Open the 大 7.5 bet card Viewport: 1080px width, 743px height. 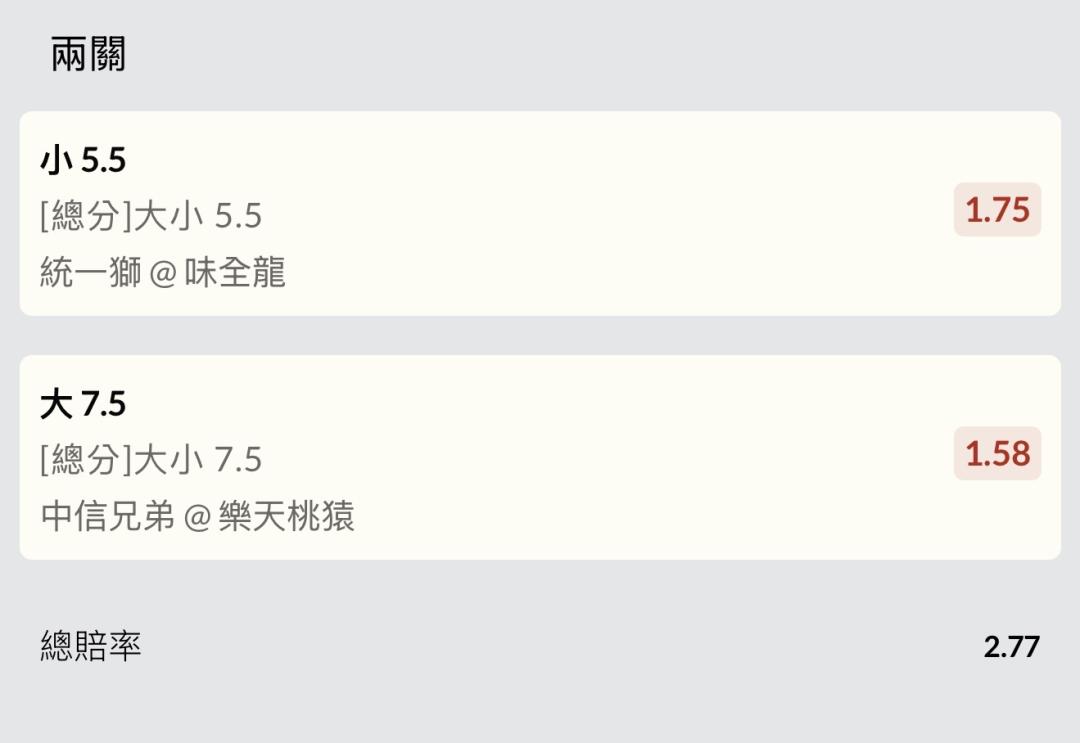540,457
